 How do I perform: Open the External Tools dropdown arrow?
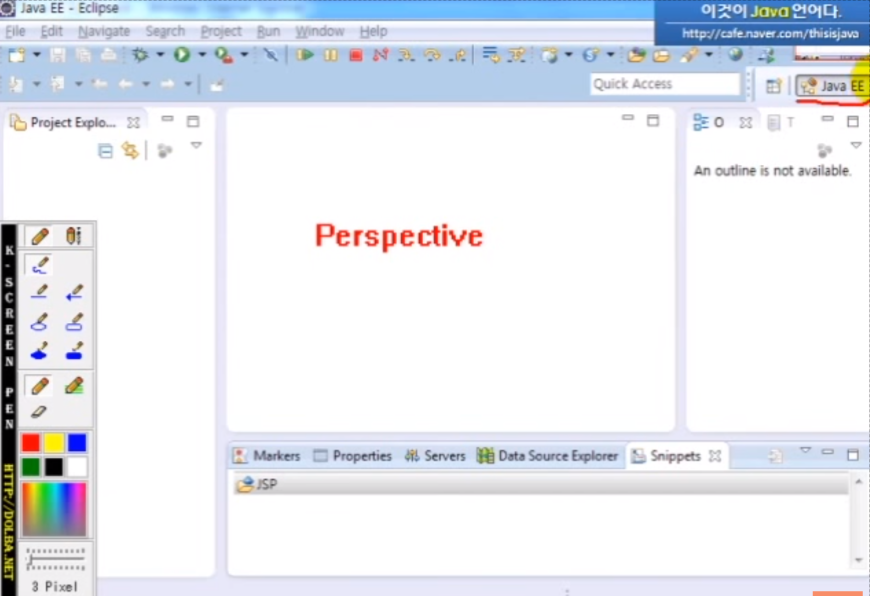pyautogui.click(x=244, y=55)
